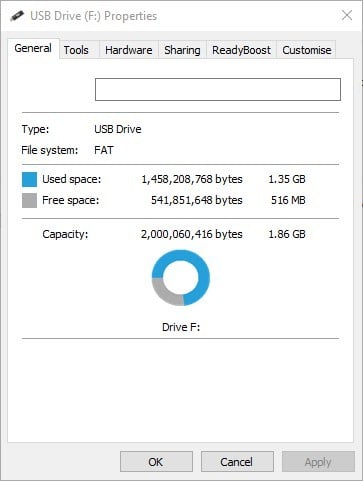This screenshot has height=481, width=363.
Task: Click the greyed Apply button
Action: [318, 462]
